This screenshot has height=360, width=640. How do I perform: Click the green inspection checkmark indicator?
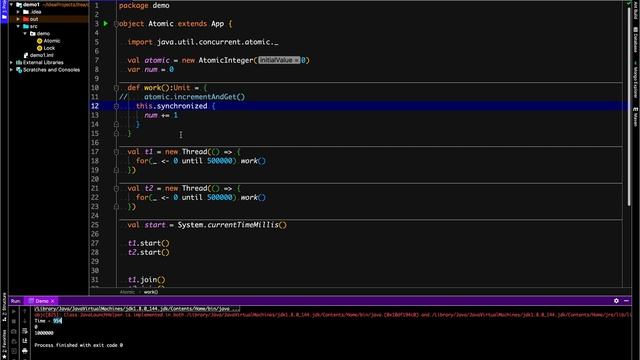628,3
